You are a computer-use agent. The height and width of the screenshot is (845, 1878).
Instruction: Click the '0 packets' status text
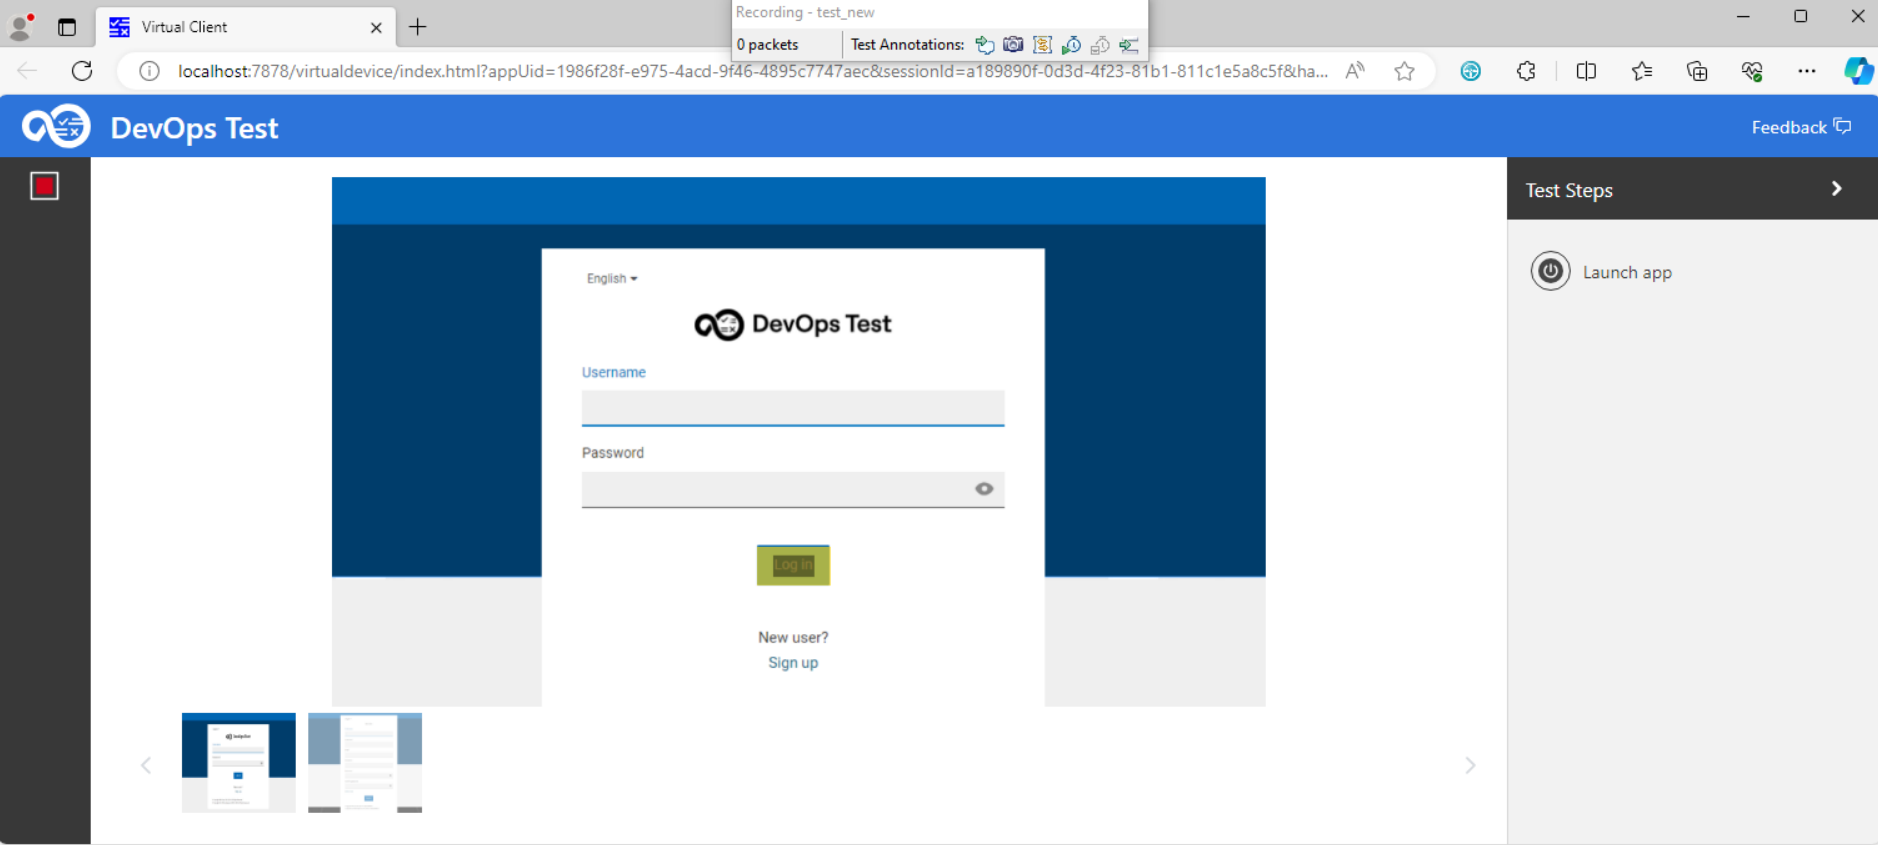768,45
